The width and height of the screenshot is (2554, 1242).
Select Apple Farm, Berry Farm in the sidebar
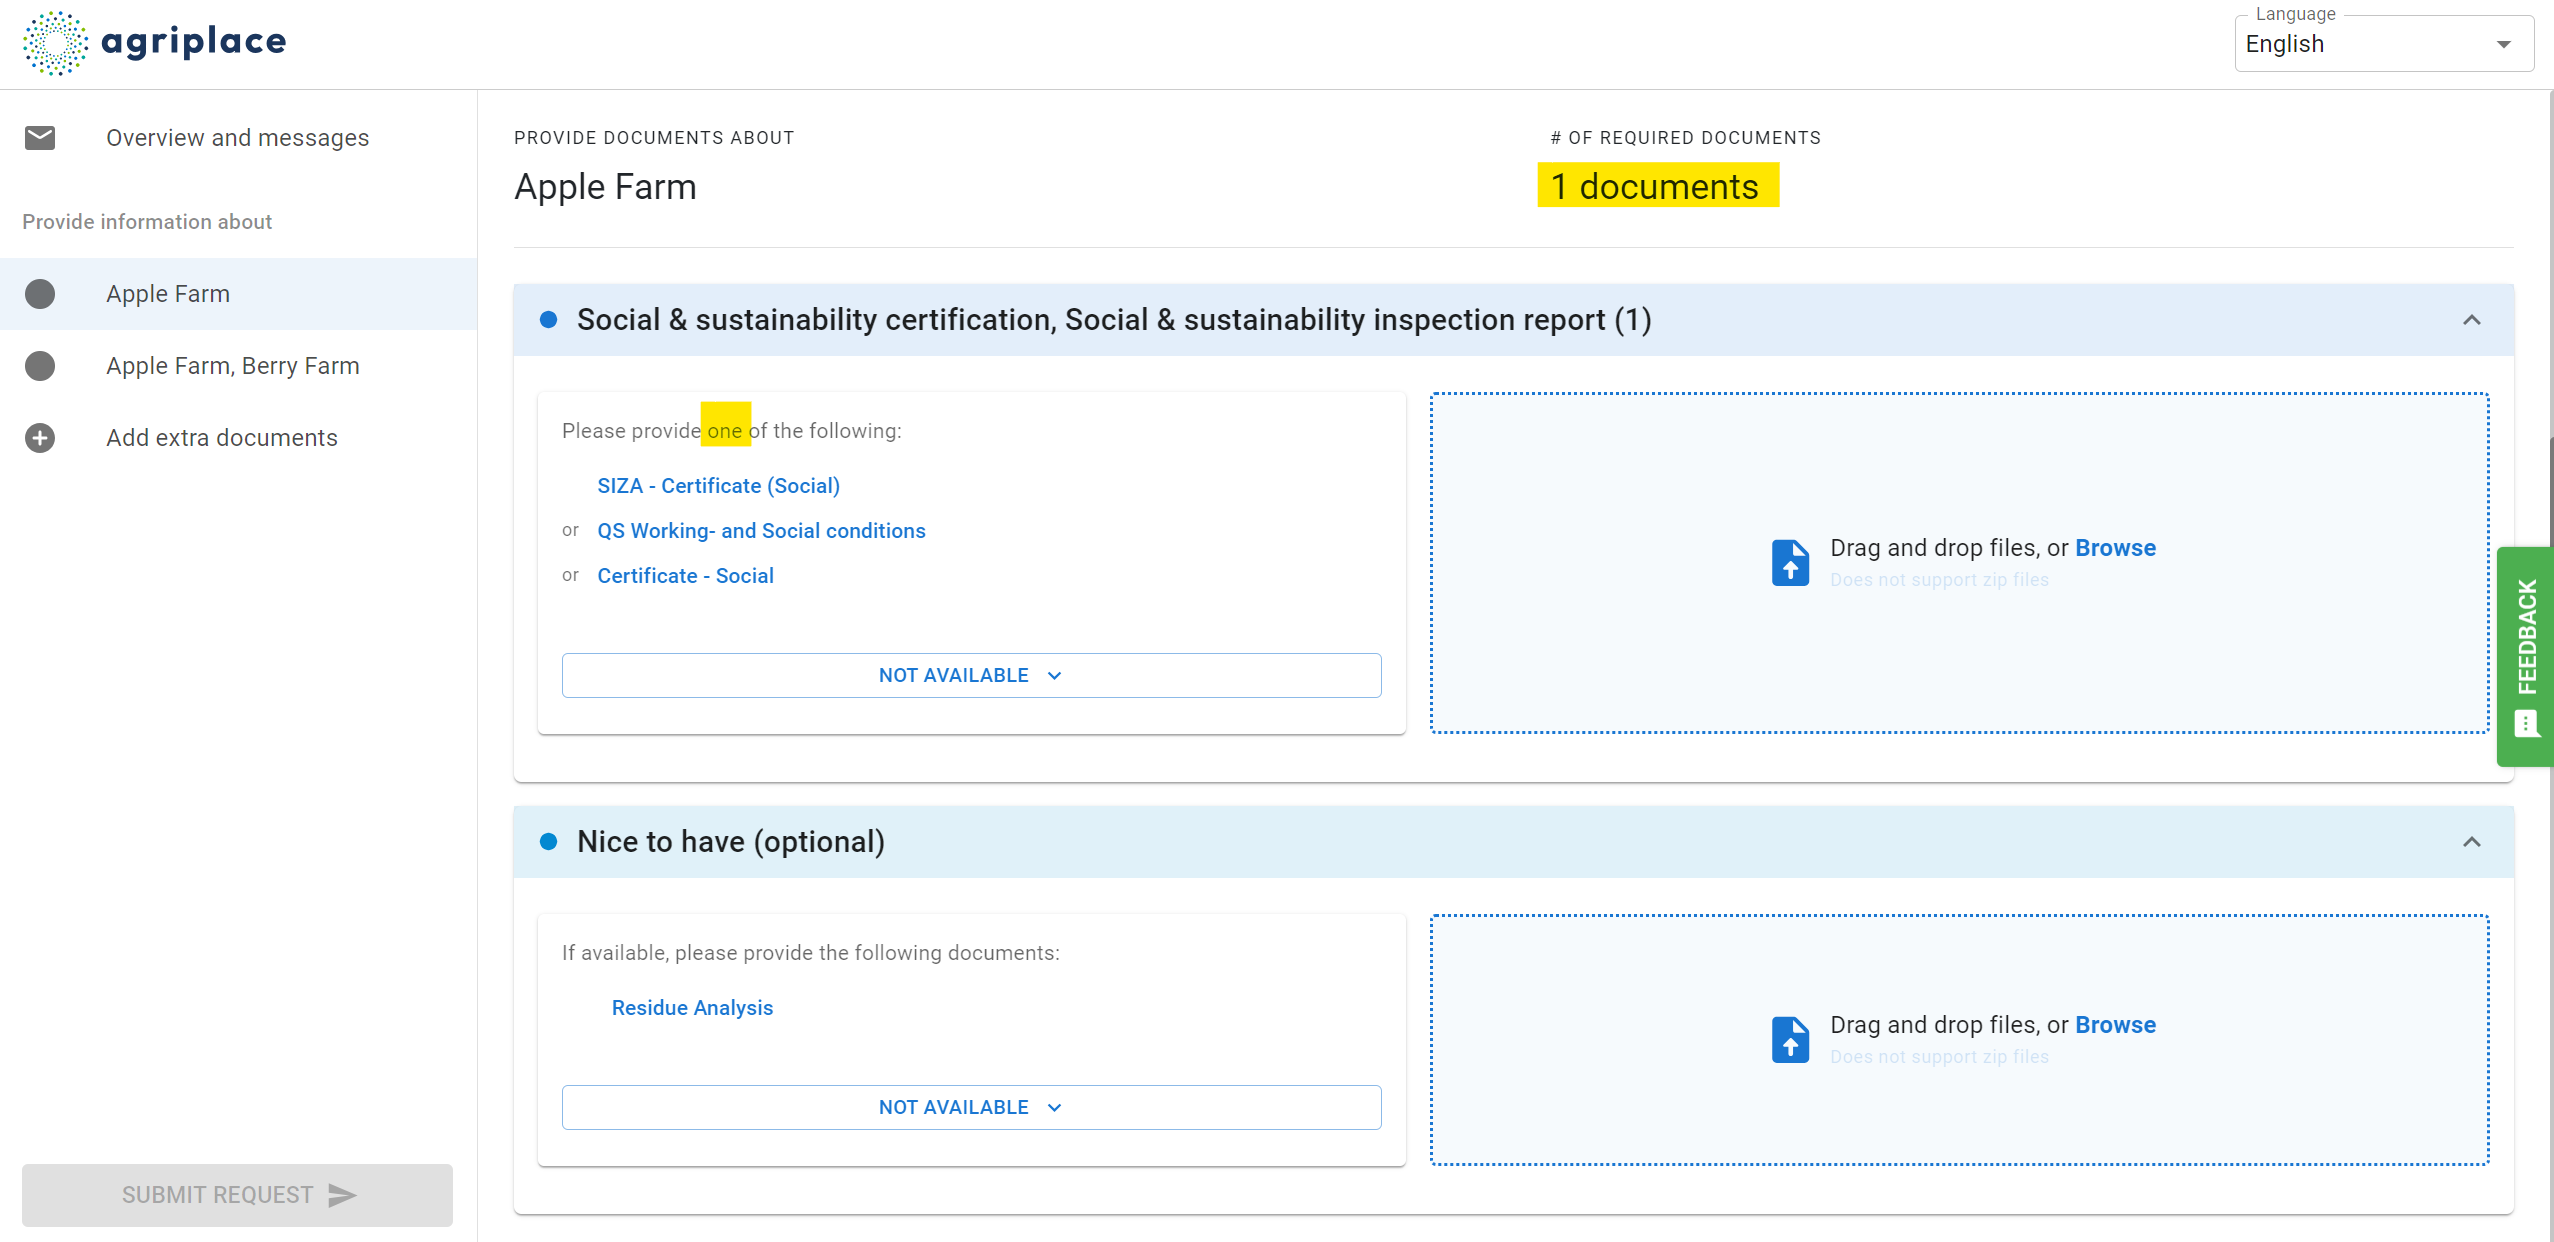point(238,366)
